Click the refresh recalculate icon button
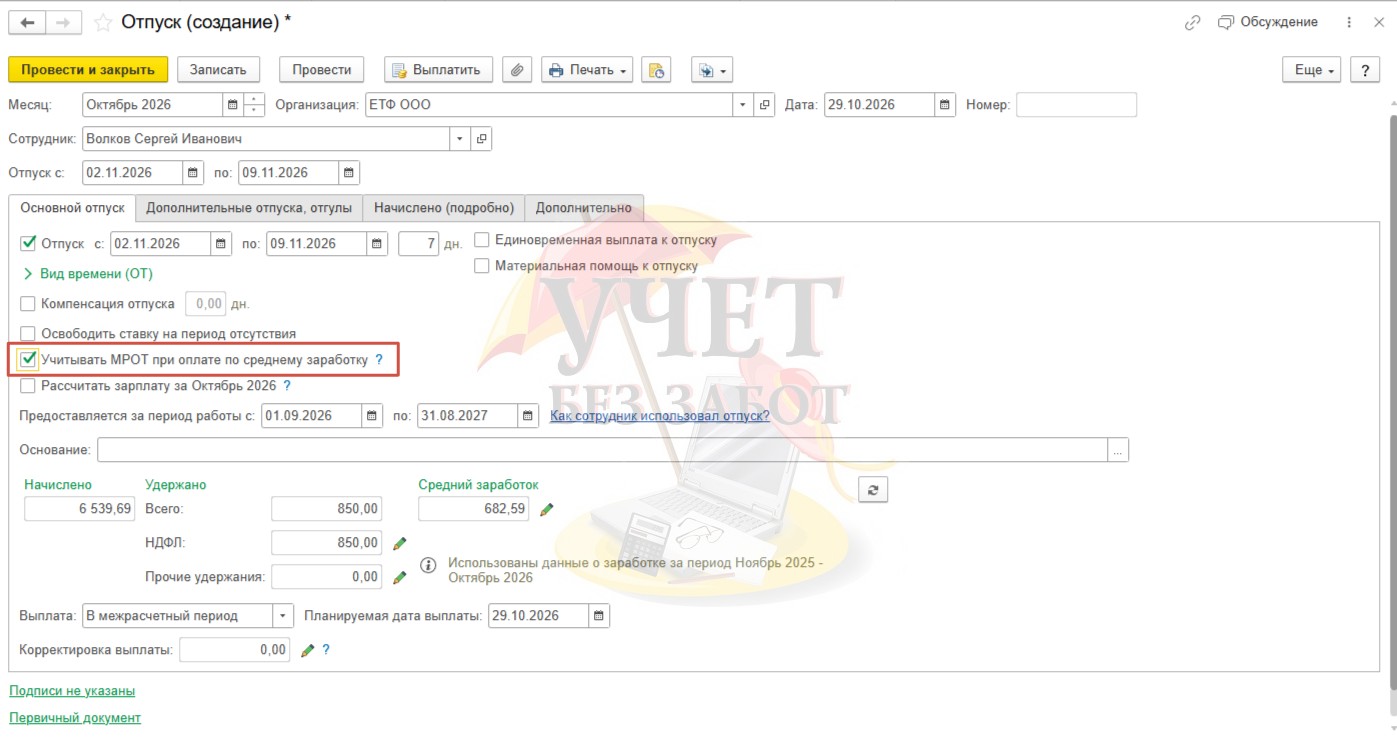Viewport: 1397px width, 747px height. [873, 489]
